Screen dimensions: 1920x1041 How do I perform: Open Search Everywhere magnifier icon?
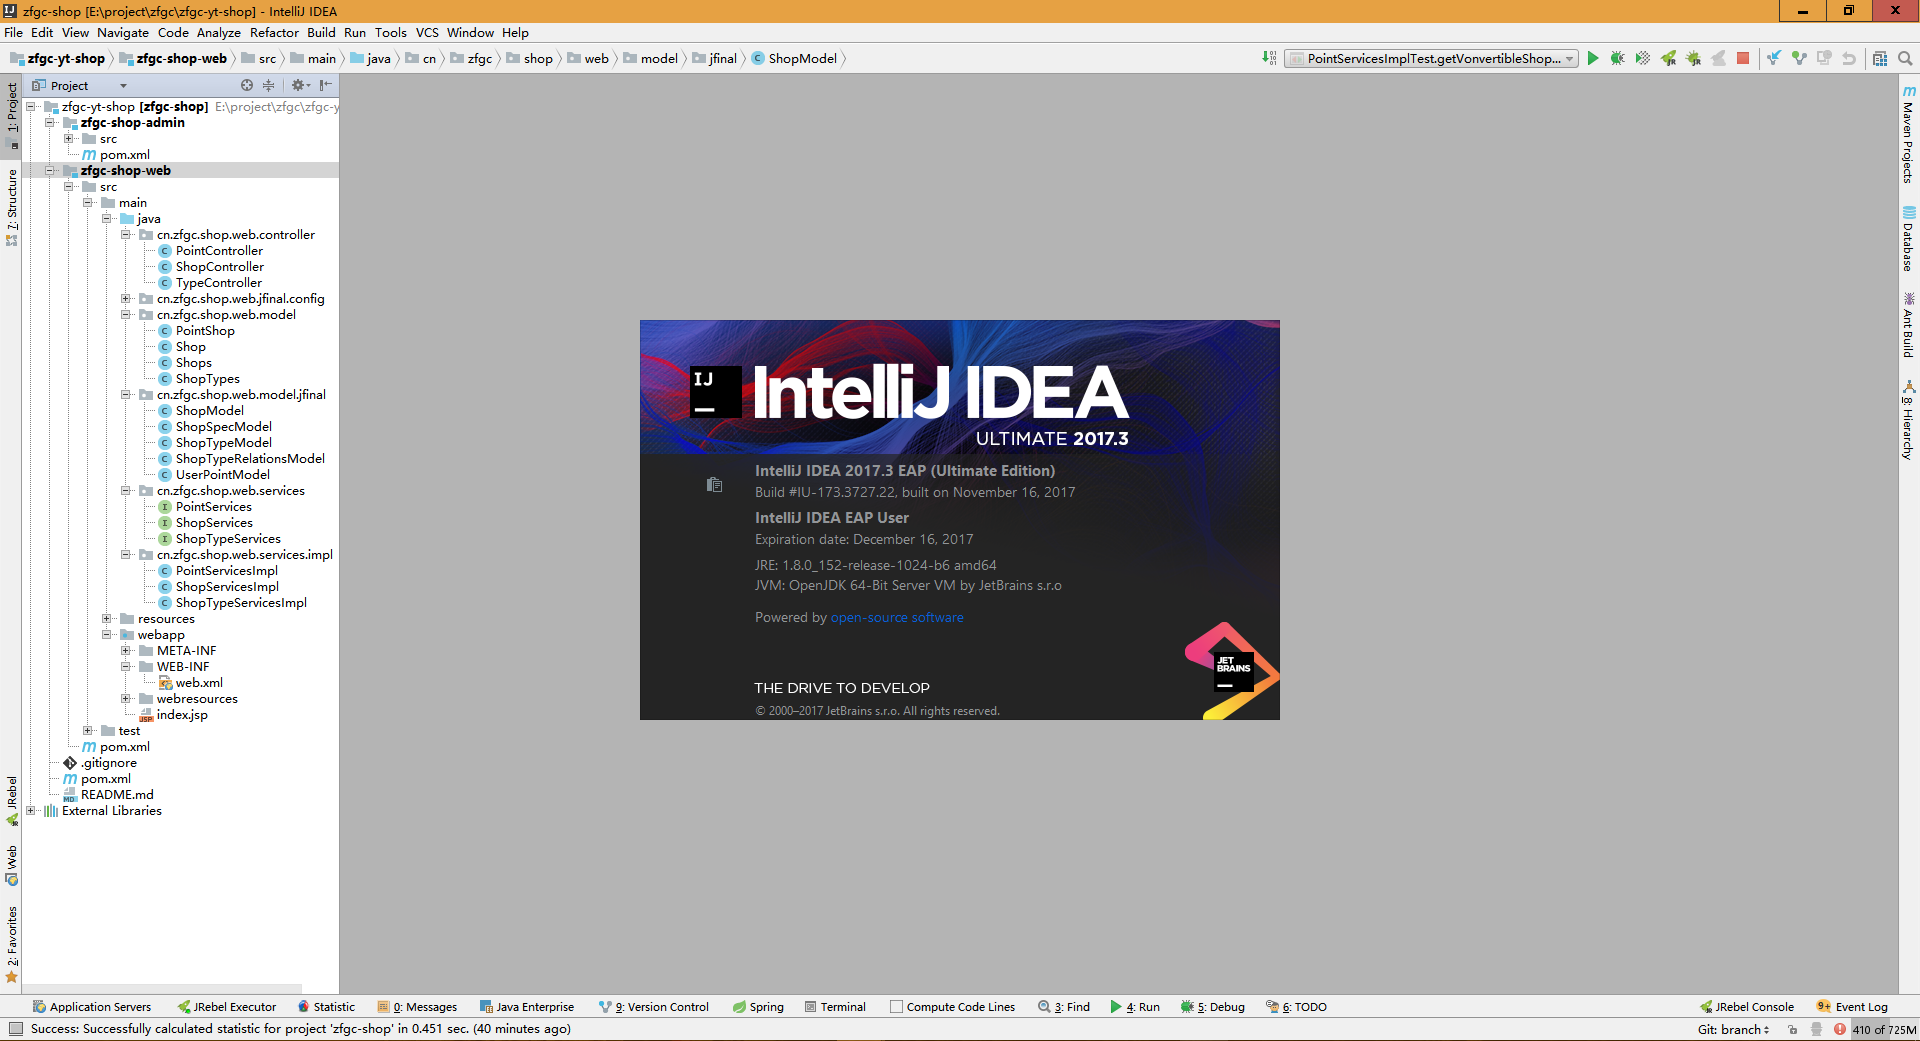tap(1905, 58)
